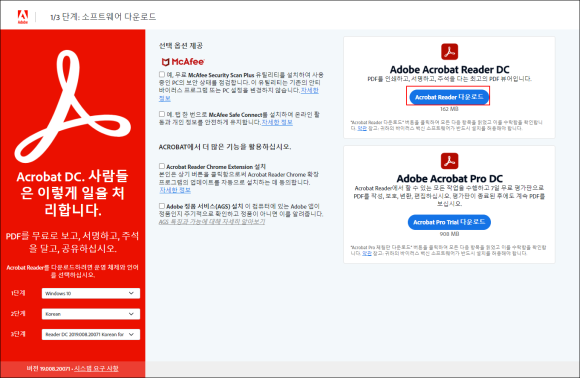Open the Korean language dropdown
The width and height of the screenshot is (580, 378).
tap(91, 314)
